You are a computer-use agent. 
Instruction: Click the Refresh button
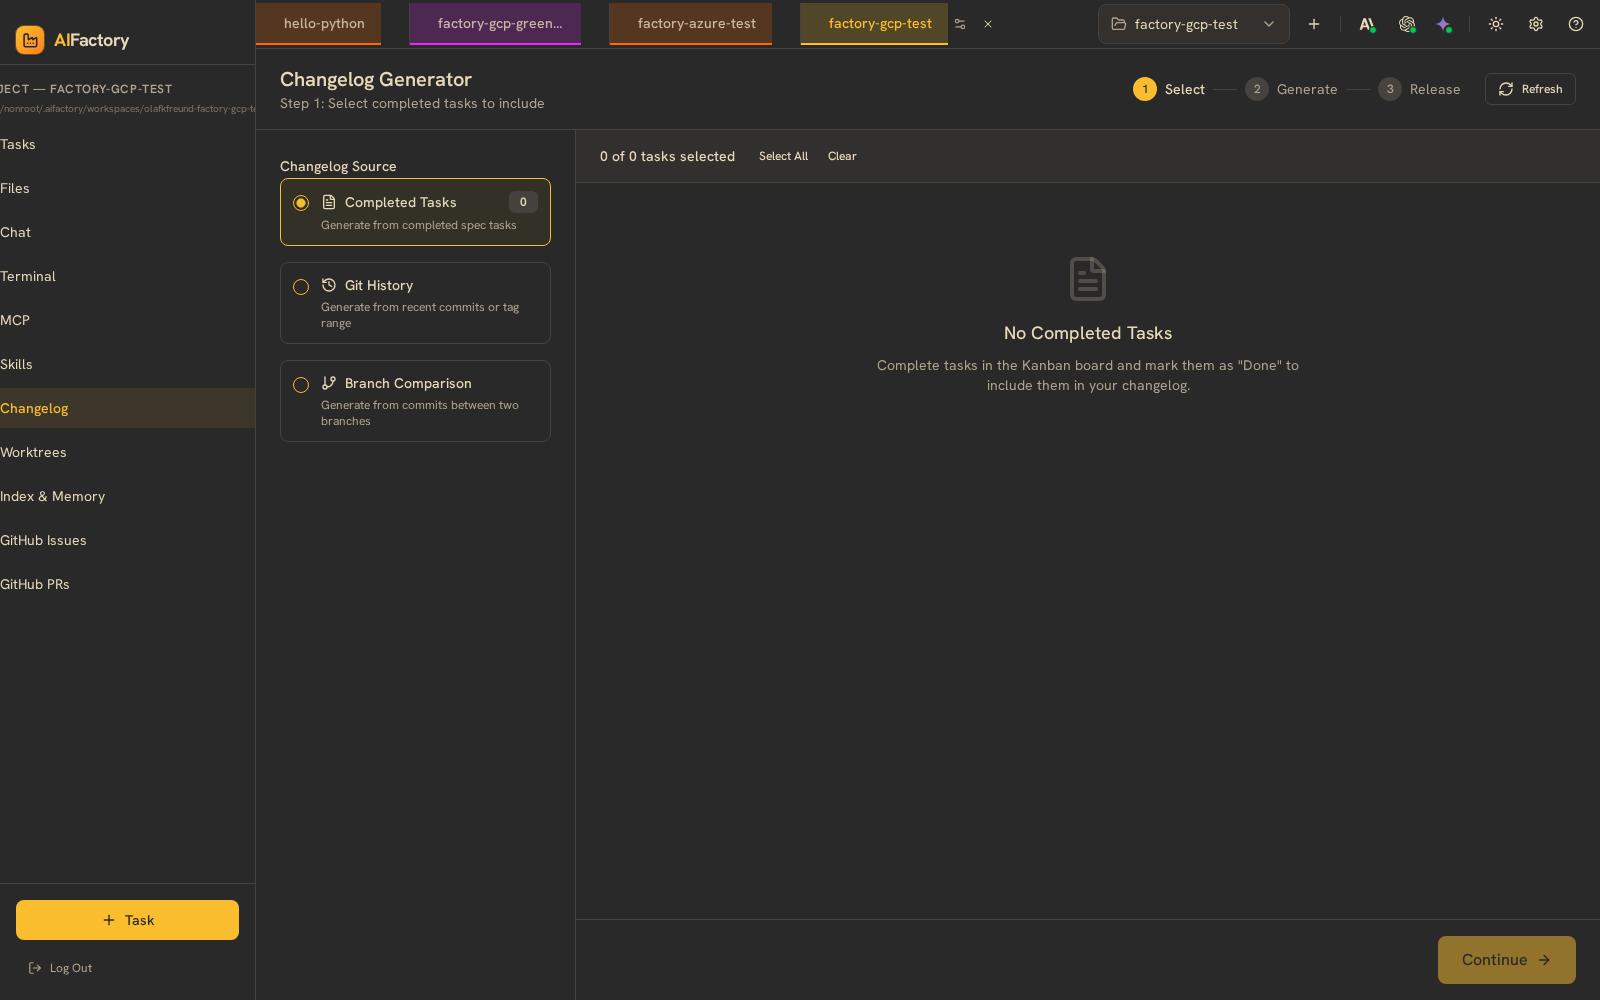pos(1530,89)
